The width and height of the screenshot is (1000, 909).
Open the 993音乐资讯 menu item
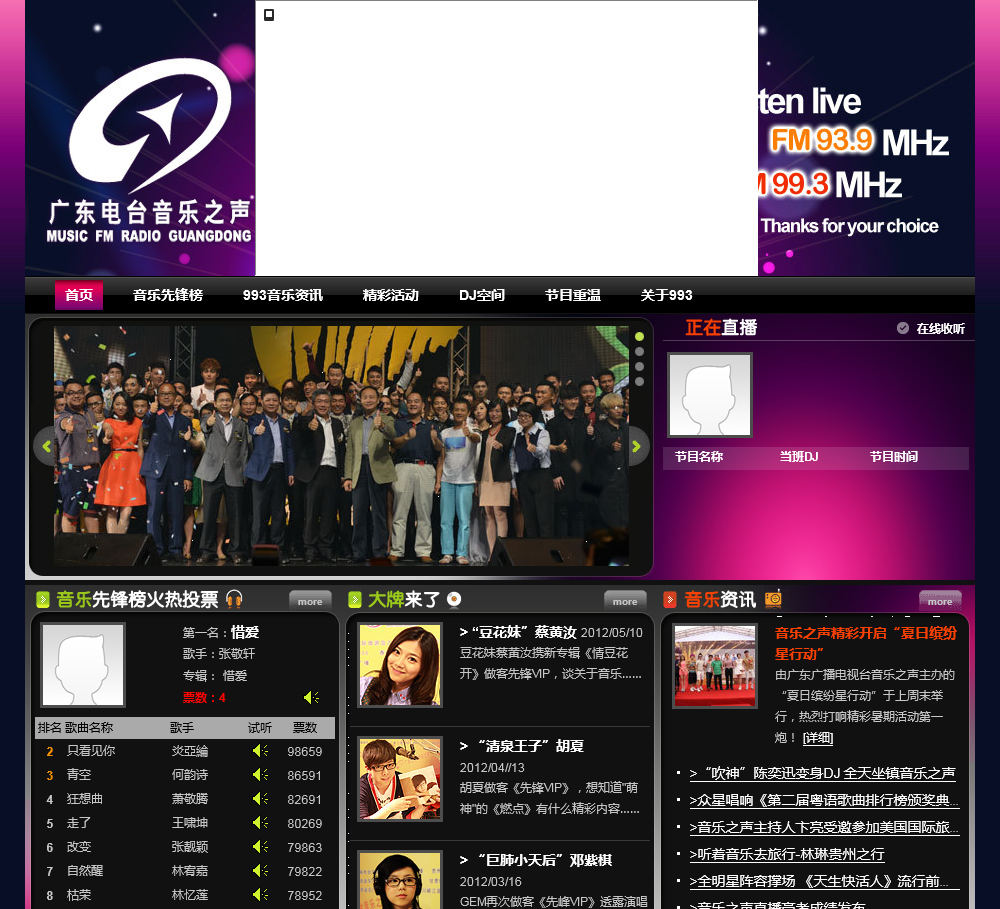pos(283,295)
